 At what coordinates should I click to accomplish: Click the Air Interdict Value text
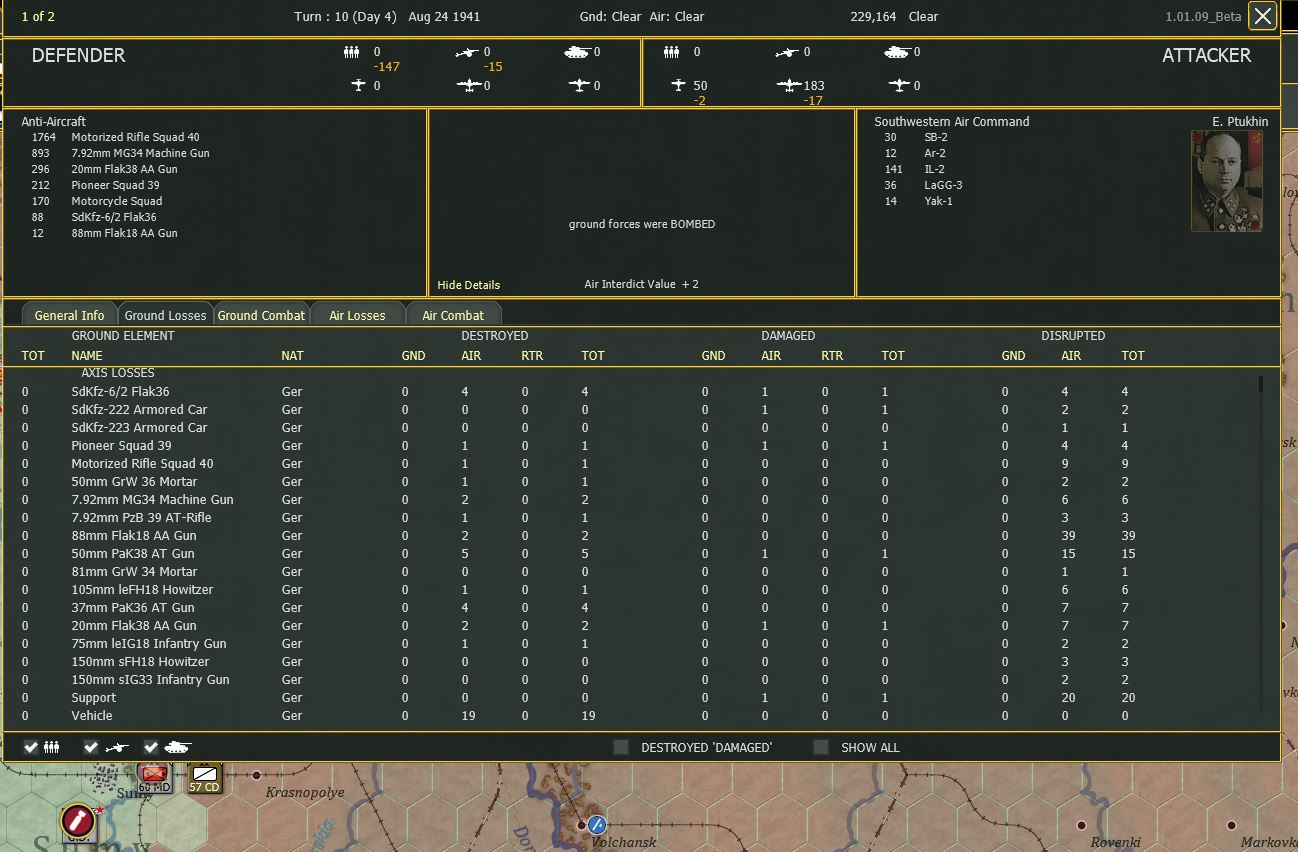point(642,284)
